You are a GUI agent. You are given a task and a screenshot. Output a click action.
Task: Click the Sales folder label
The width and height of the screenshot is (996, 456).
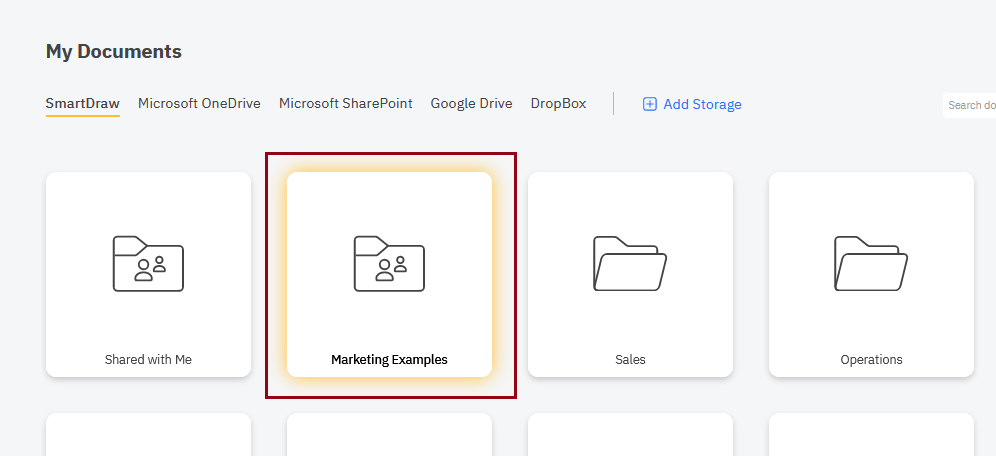tap(630, 360)
